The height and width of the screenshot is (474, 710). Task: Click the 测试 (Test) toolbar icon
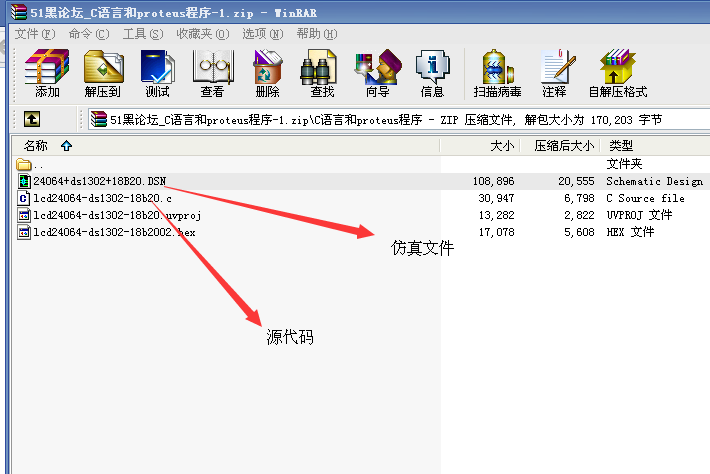pyautogui.click(x=157, y=67)
